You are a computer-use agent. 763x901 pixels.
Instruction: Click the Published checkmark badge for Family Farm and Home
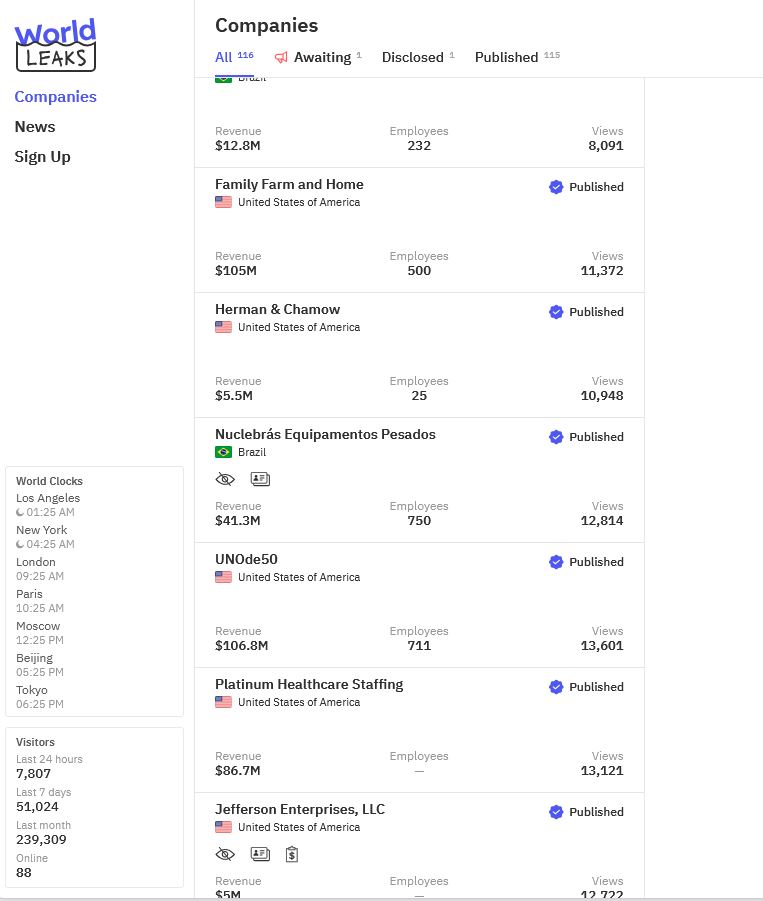556,187
